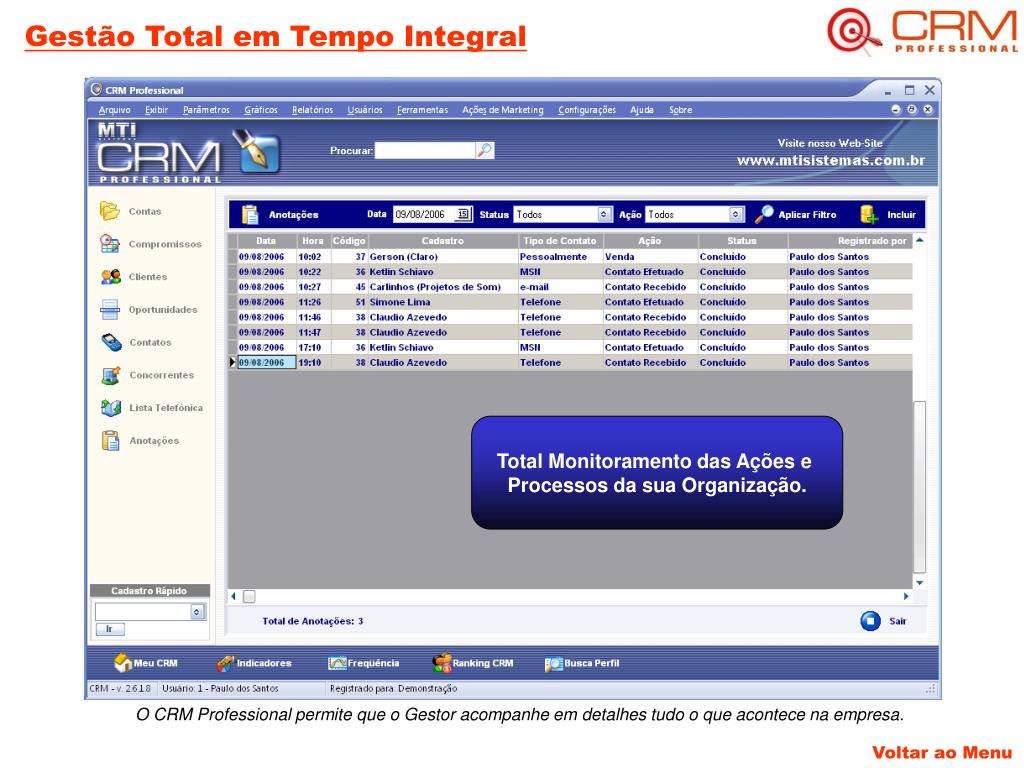Open the Contas folder icon
This screenshot has height=768, width=1024.
(110, 211)
